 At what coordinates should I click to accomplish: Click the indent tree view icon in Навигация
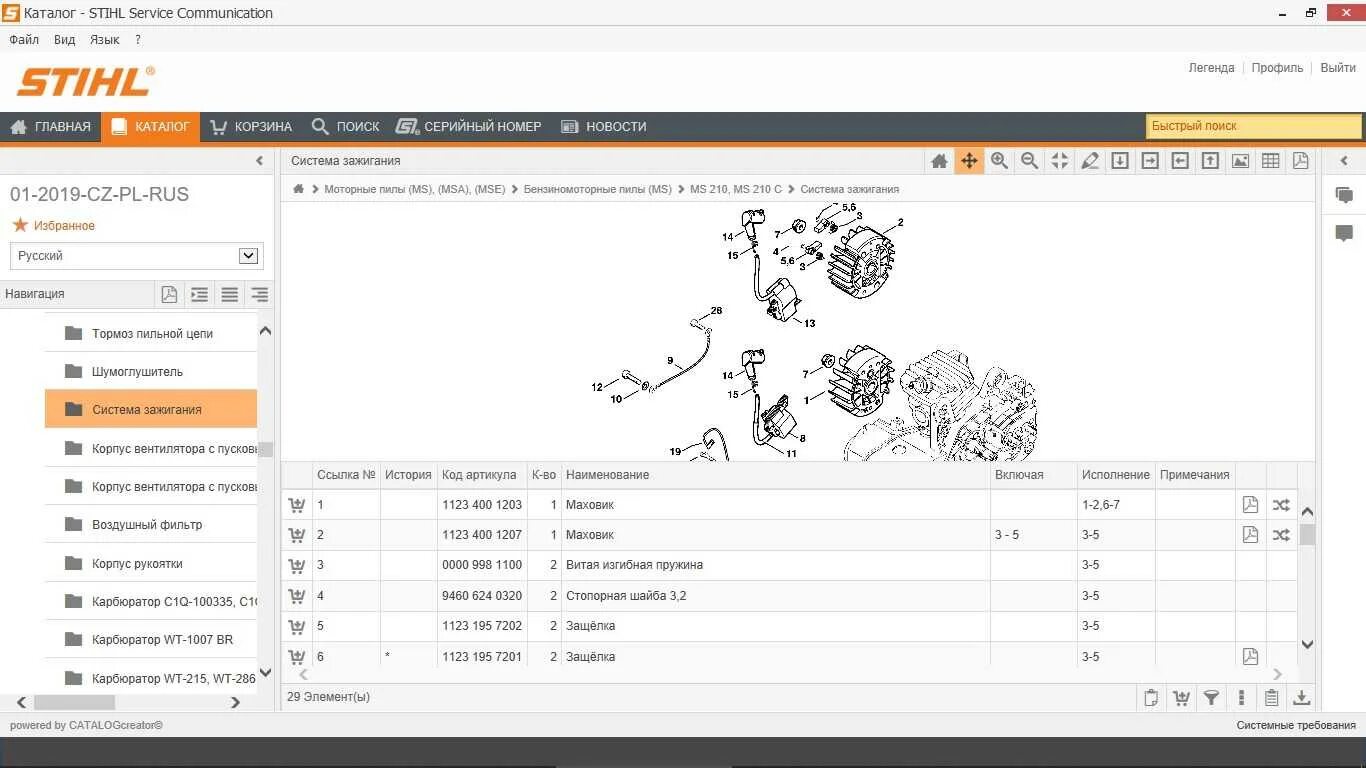pos(200,294)
